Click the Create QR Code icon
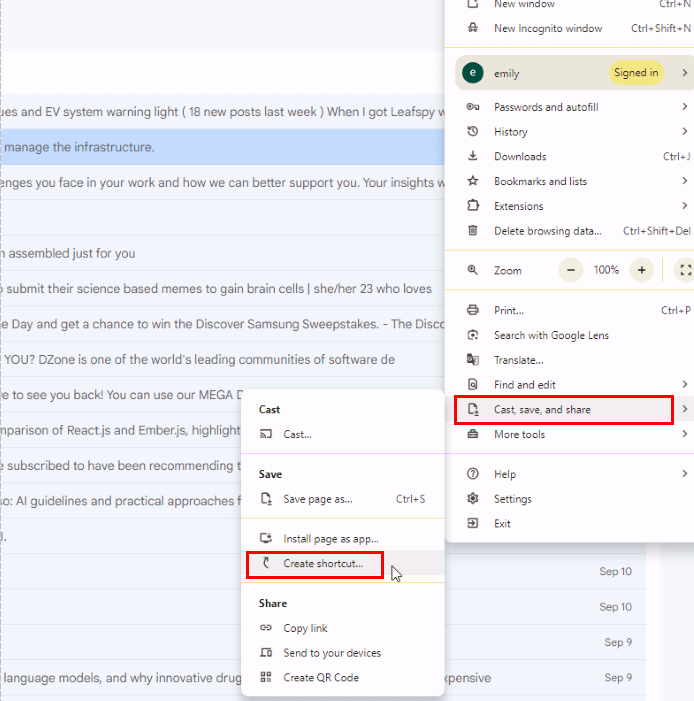The image size is (694, 701). [x=266, y=677]
